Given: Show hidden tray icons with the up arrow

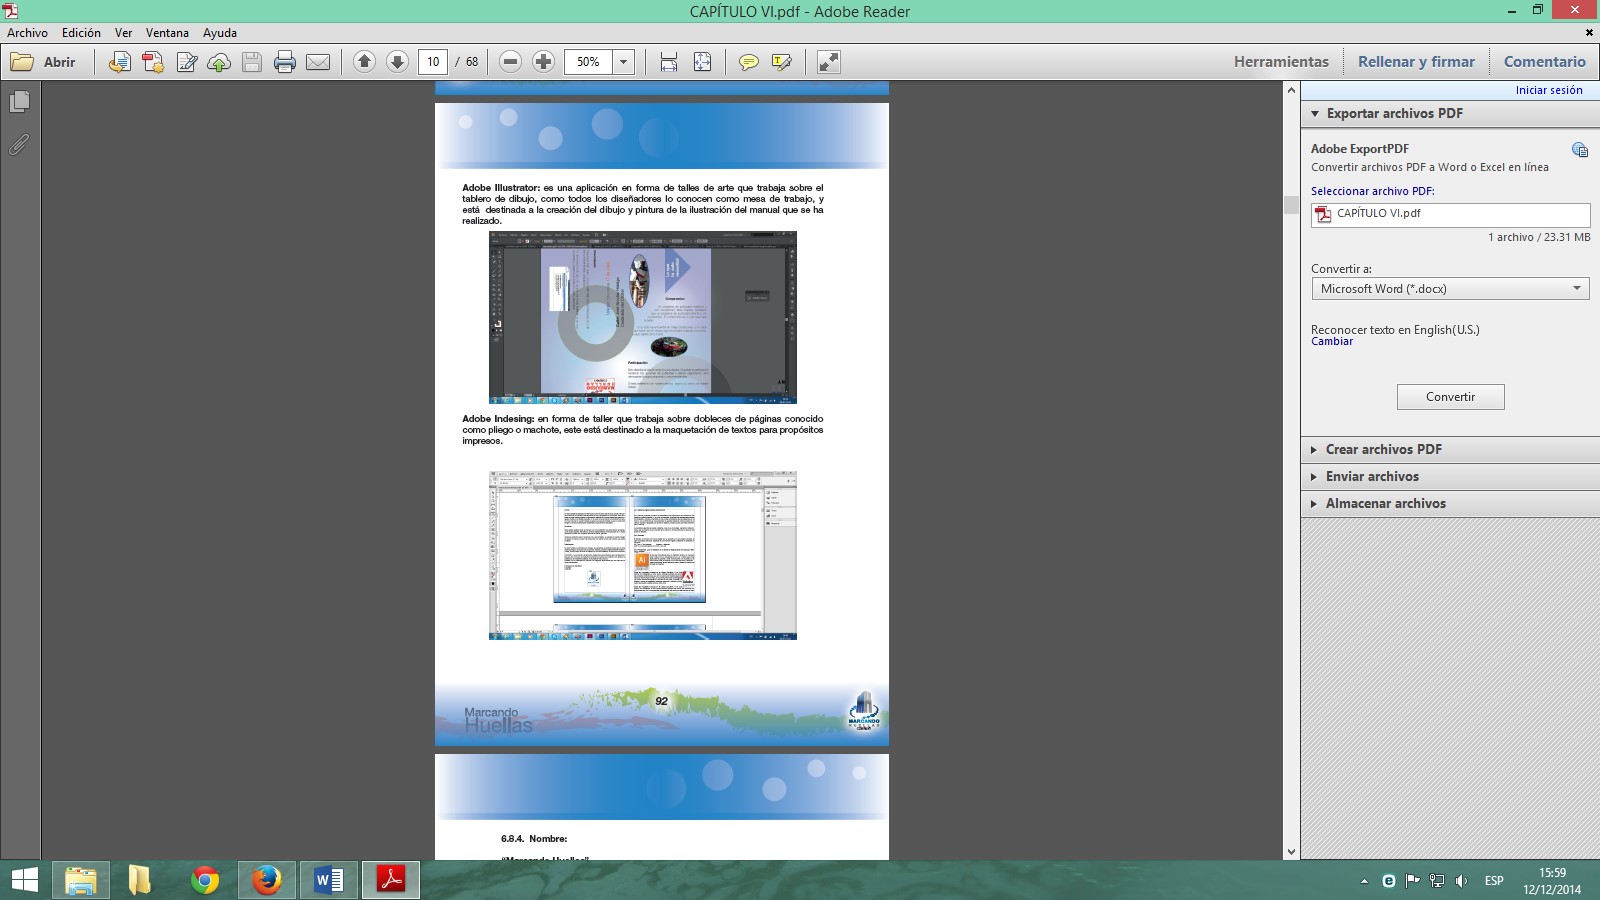Looking at the screenshot, I should tap(1364, 881).
